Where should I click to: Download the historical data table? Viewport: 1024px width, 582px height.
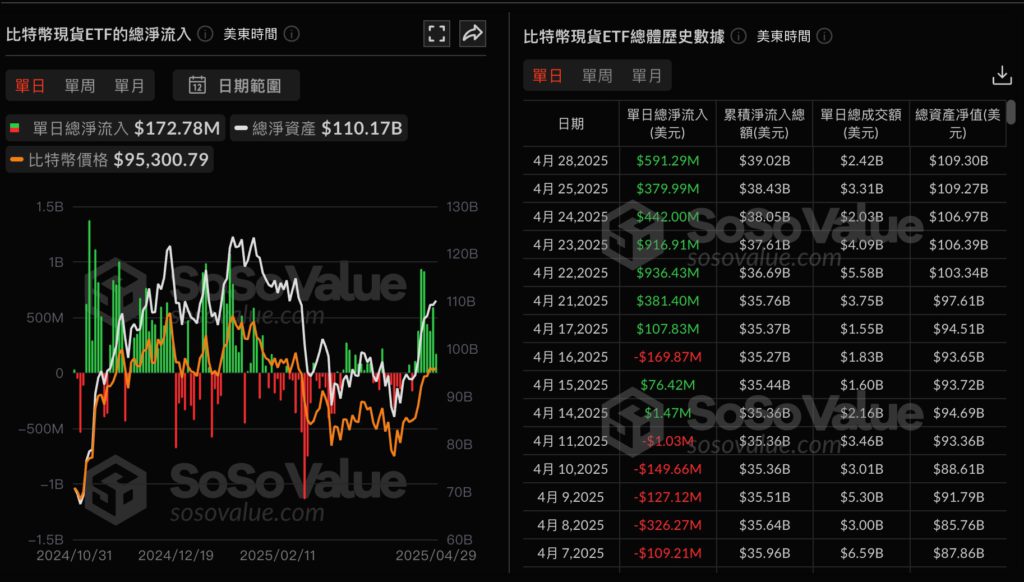click(1001, 76)
